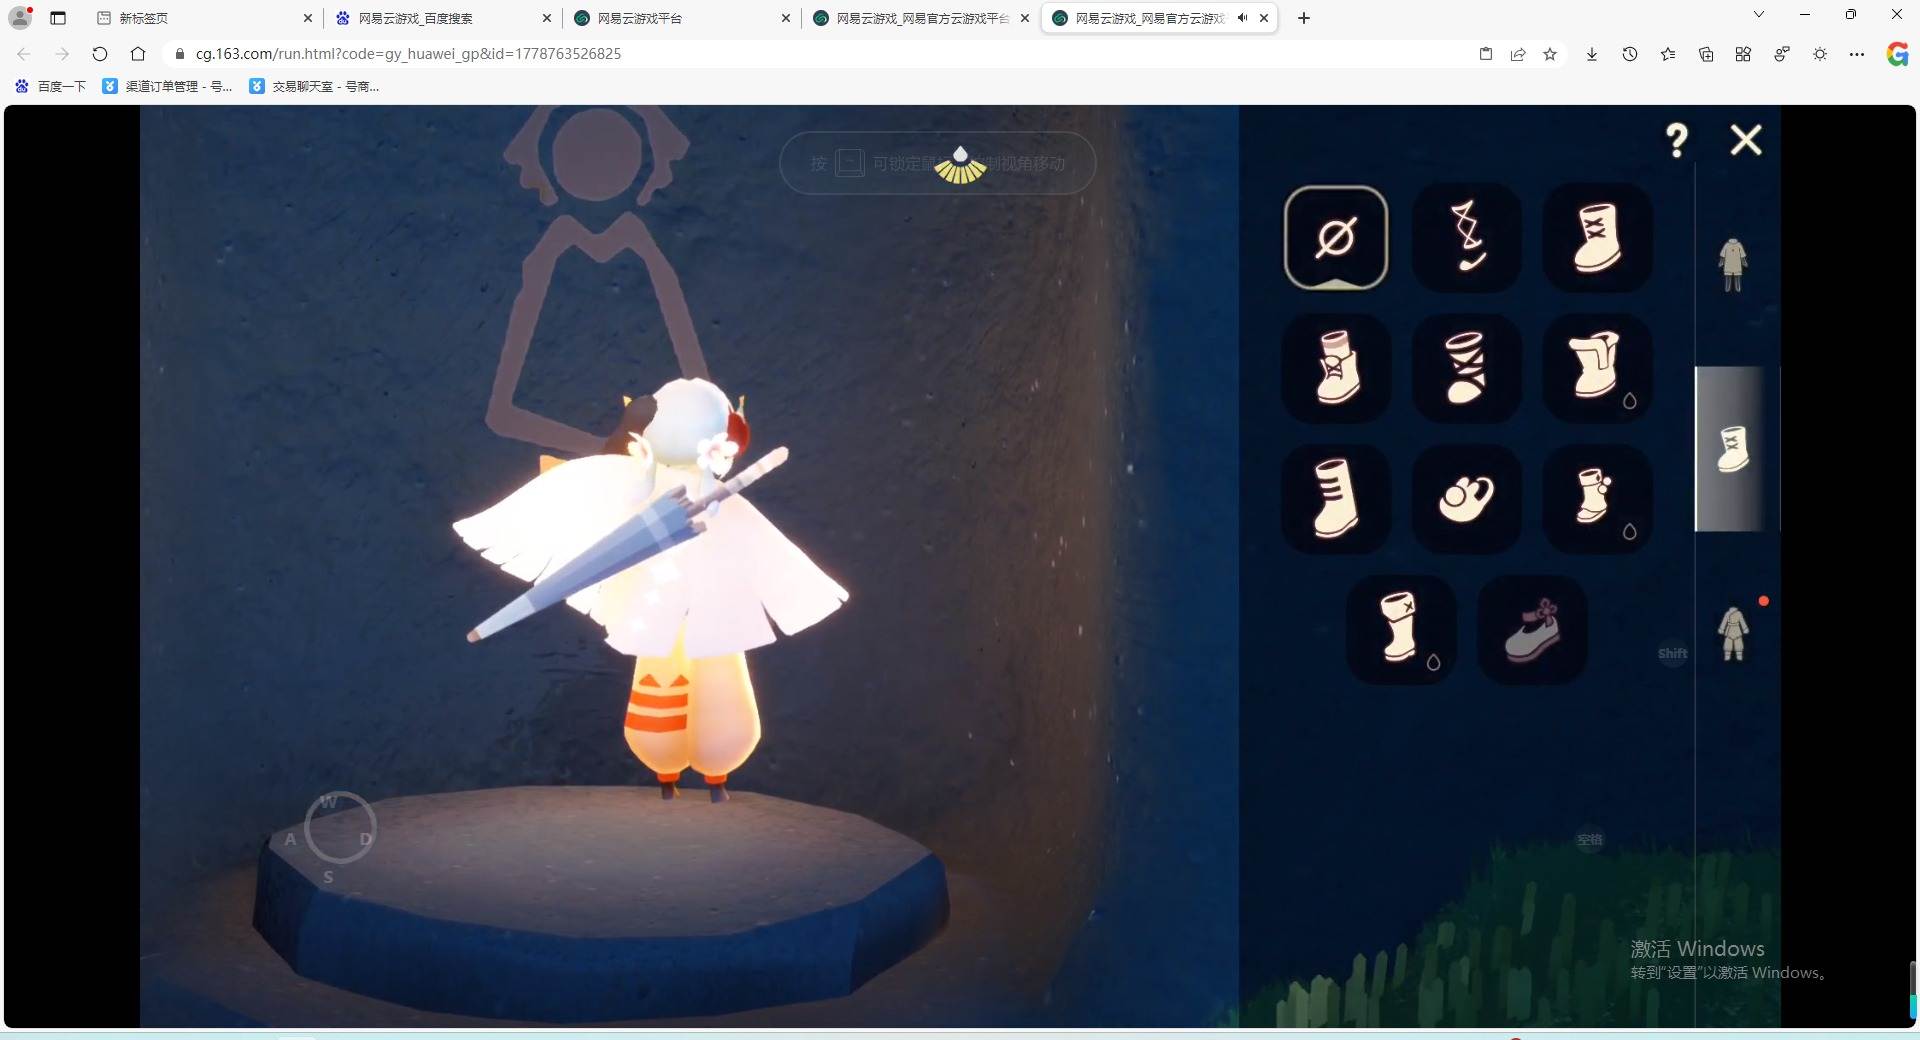This screenshot has width=1920, height=1040.
Task: Click the Shift key hint label
Action: pyautogui.click(x=1673, y=654)
